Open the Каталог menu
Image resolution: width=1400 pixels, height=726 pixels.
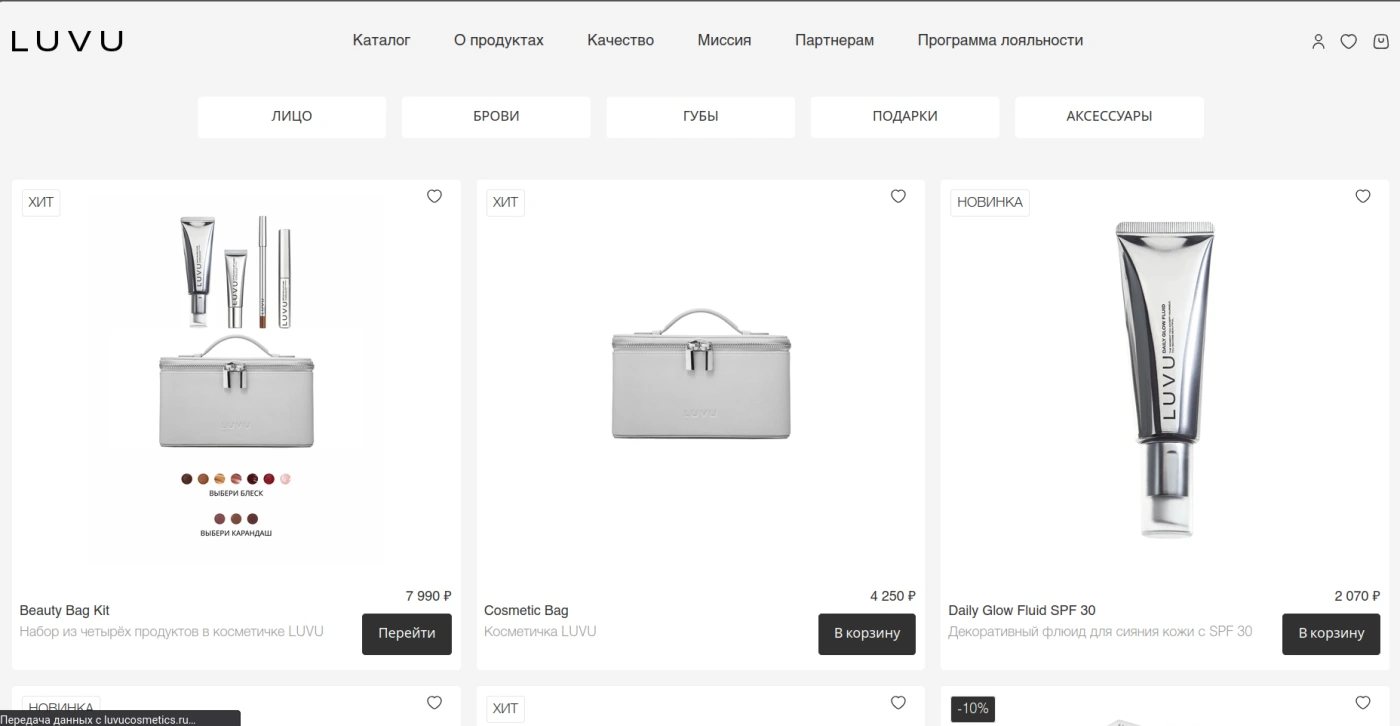click(382, 40)
